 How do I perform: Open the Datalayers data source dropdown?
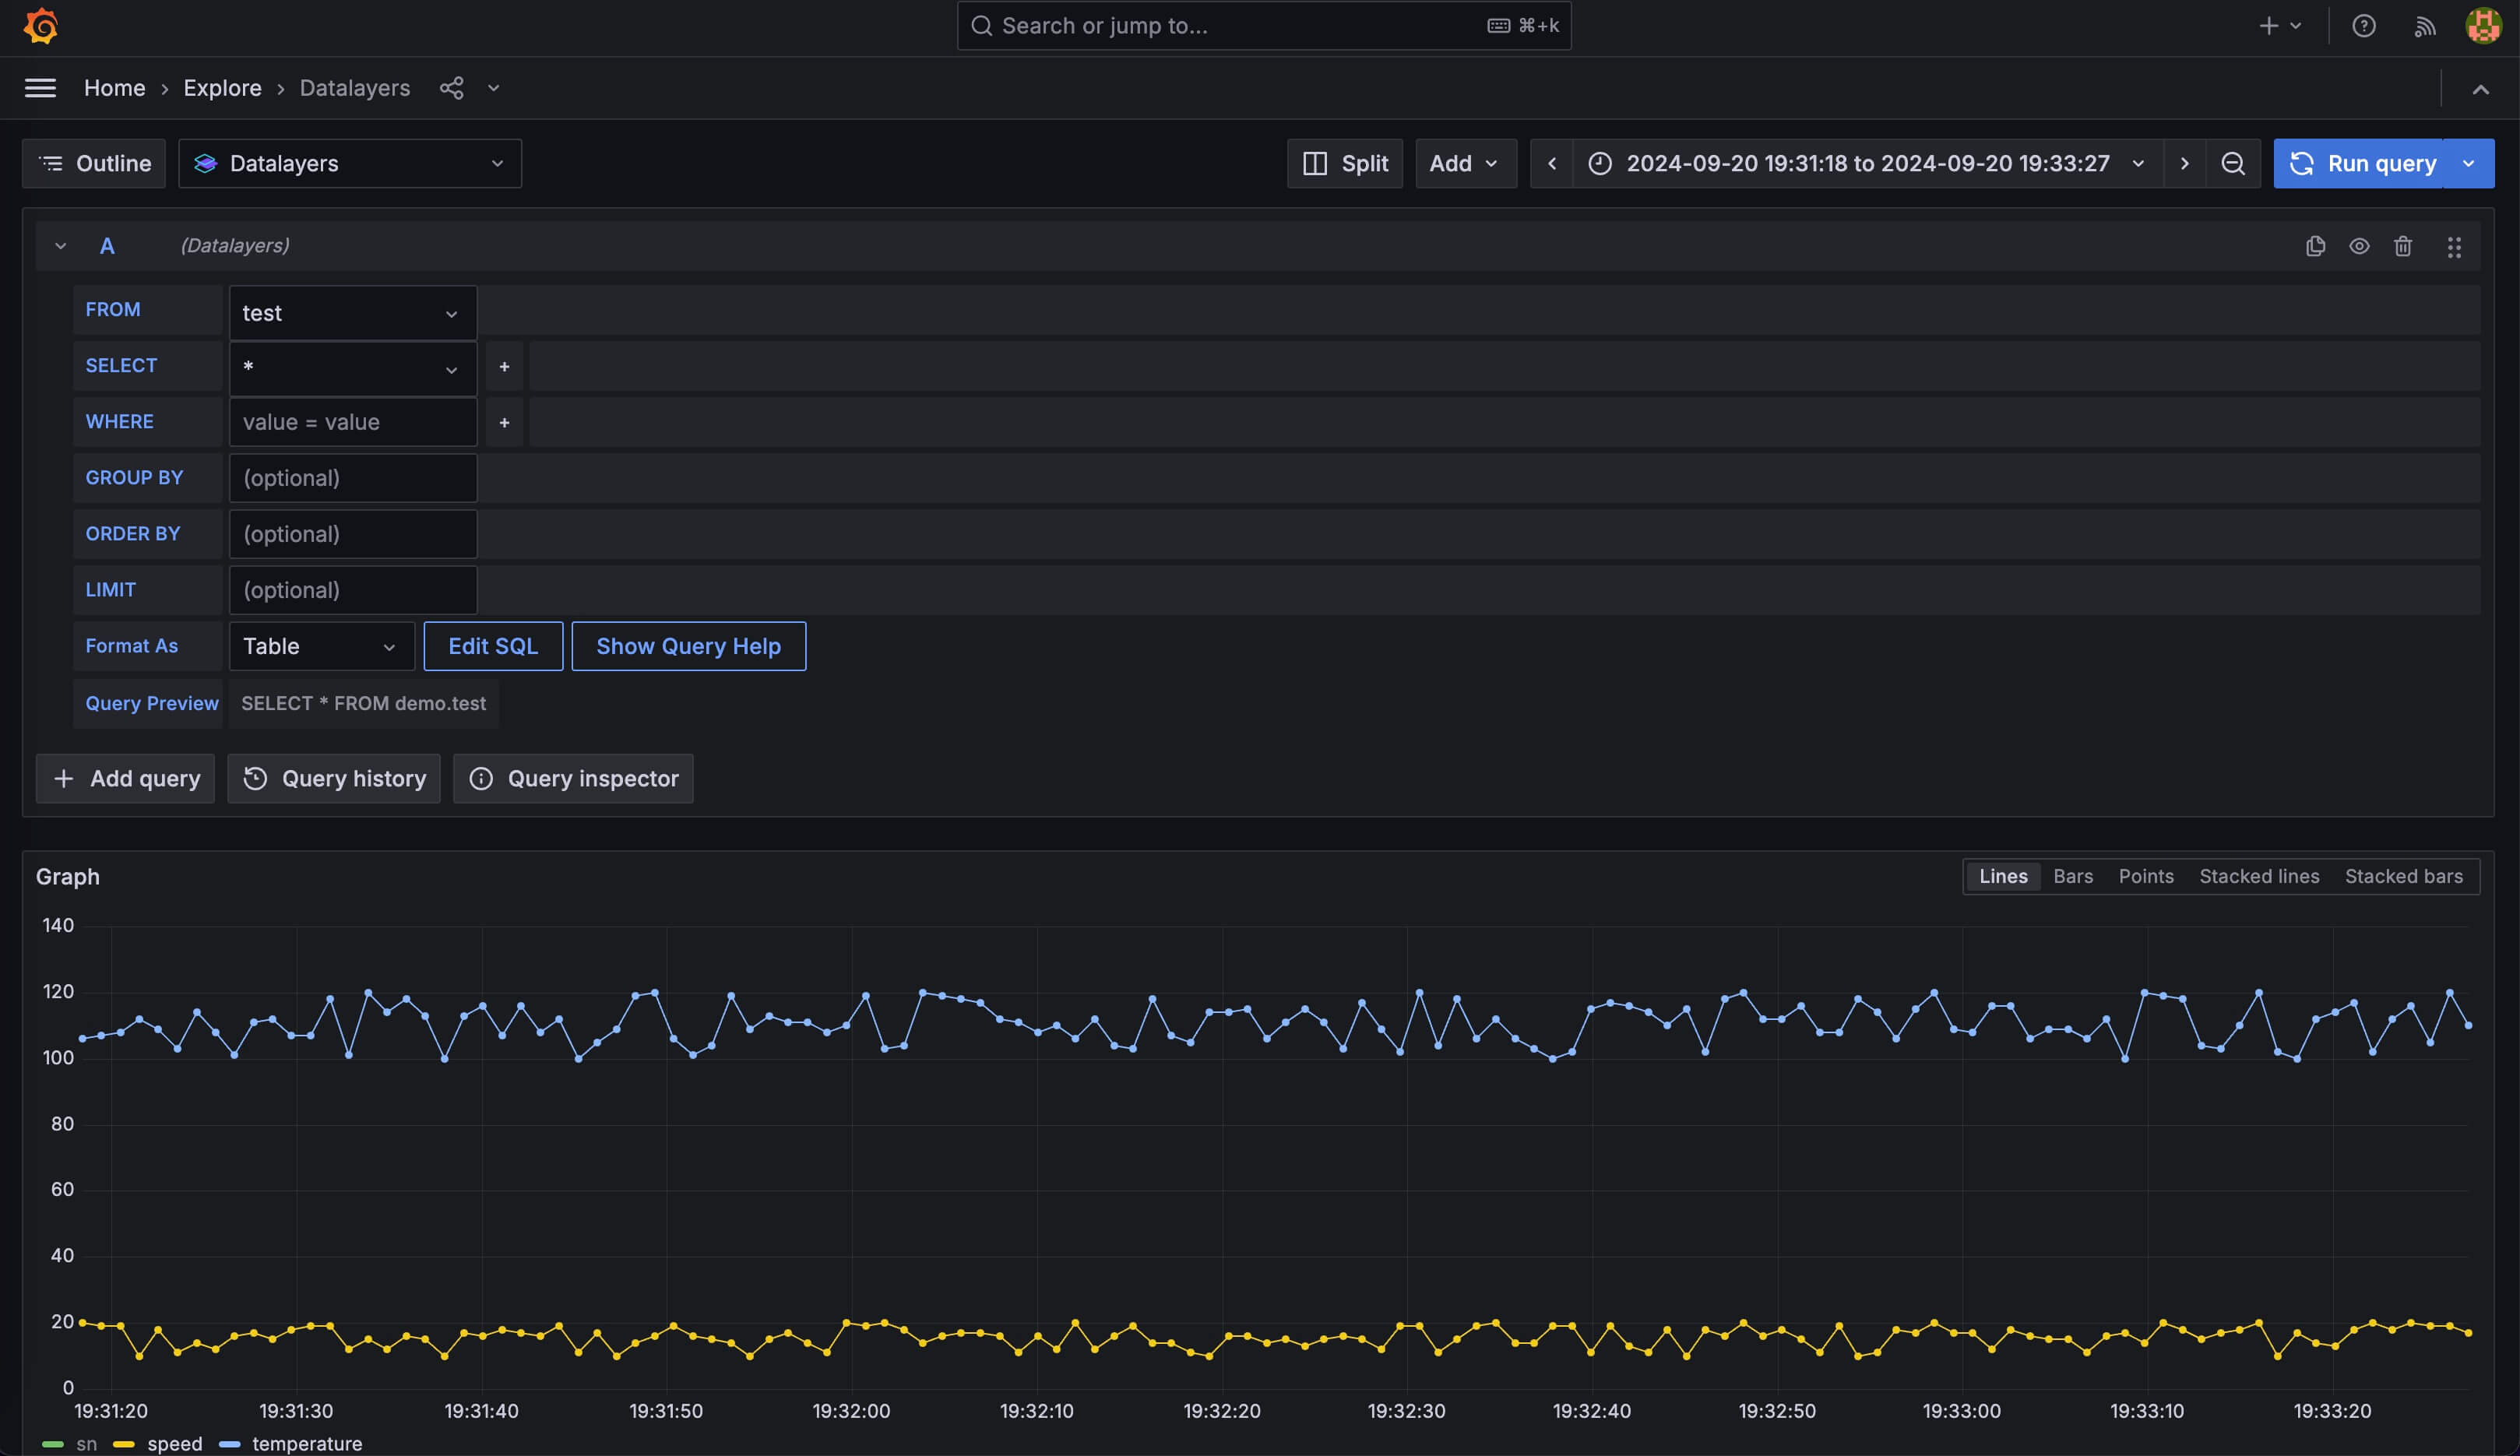click(x=349, y=163)
